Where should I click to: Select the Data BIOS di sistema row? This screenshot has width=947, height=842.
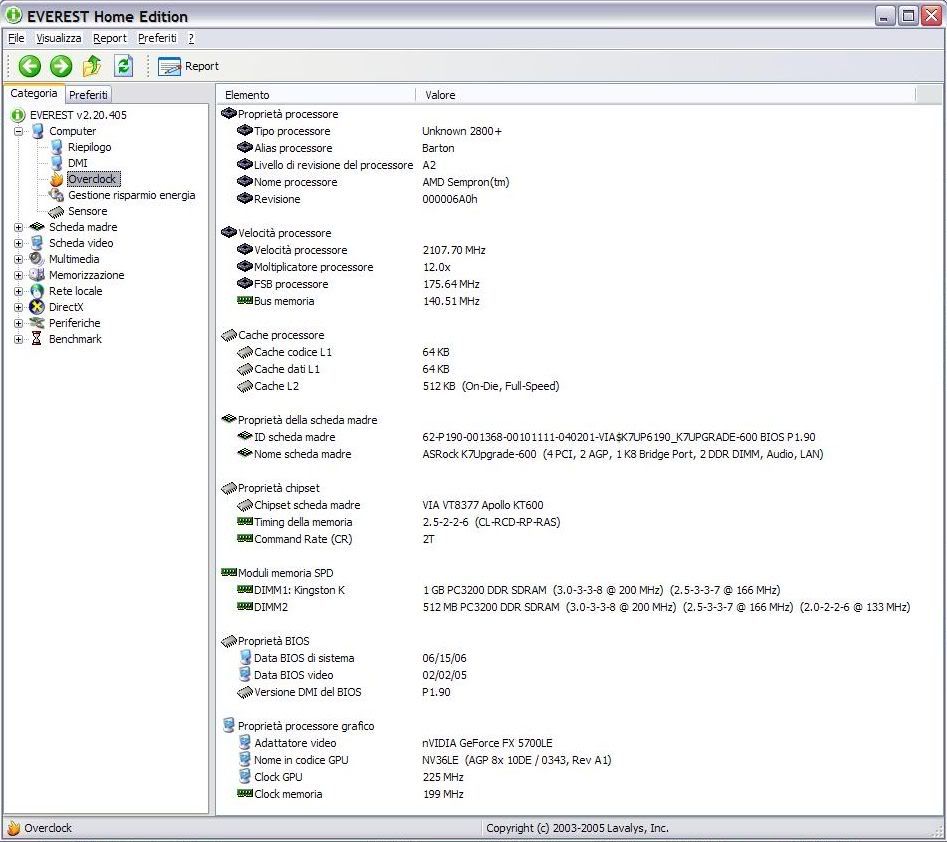click(x=352, y=658)
